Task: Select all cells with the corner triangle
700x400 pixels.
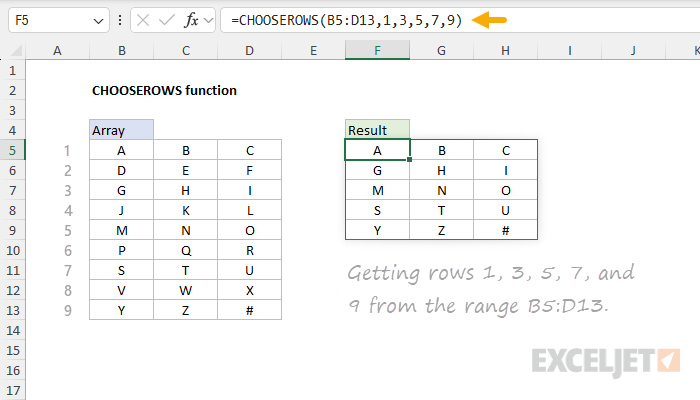Action: [x=16, y=50]
